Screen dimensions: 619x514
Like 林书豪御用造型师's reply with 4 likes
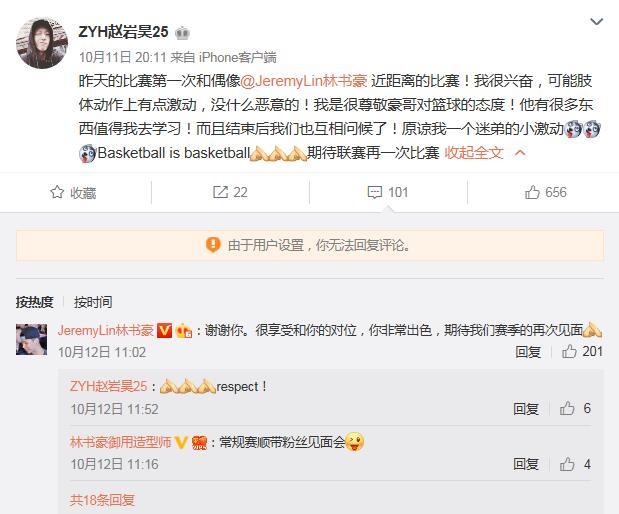pos(567,464)
